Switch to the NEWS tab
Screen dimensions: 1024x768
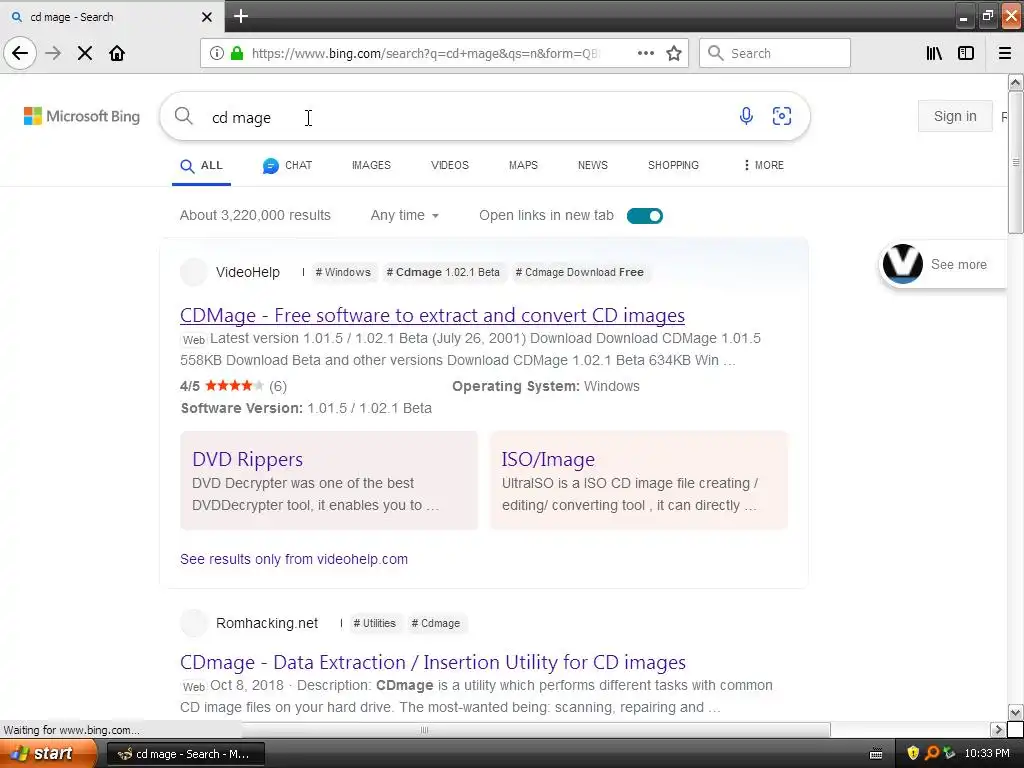[592, 165]
